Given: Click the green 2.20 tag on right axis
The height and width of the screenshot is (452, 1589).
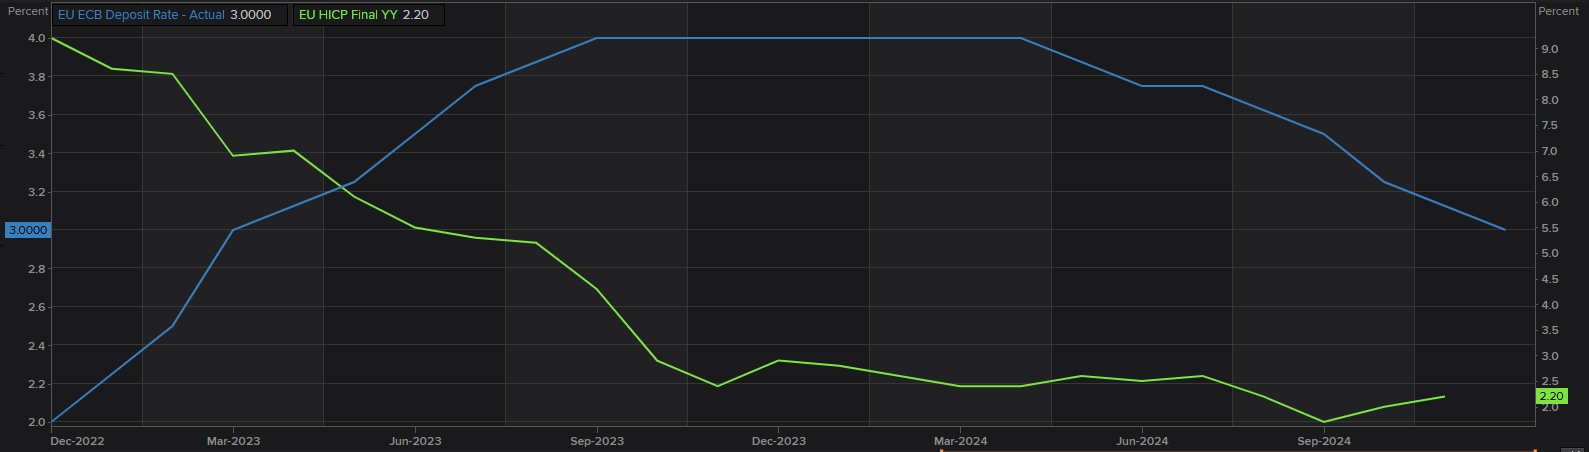Looking at the screenshot, I should (x=1551, y=396).
